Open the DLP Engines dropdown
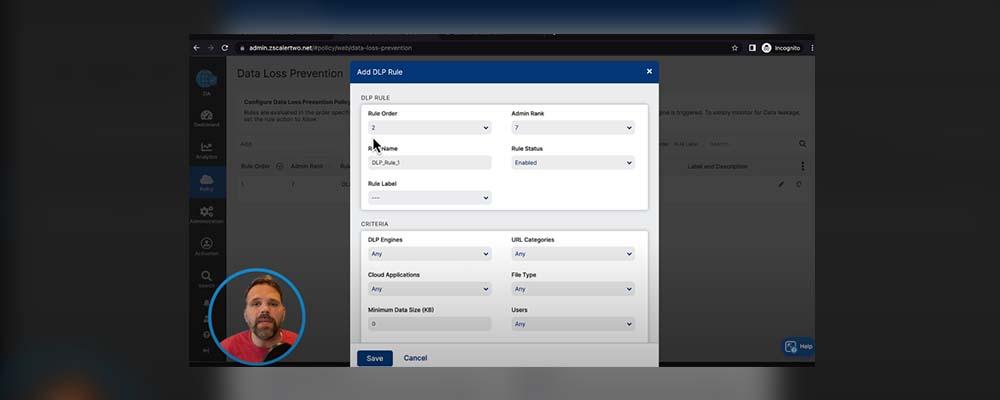The height and width of the screenshot is (400, 1000). 429,254
